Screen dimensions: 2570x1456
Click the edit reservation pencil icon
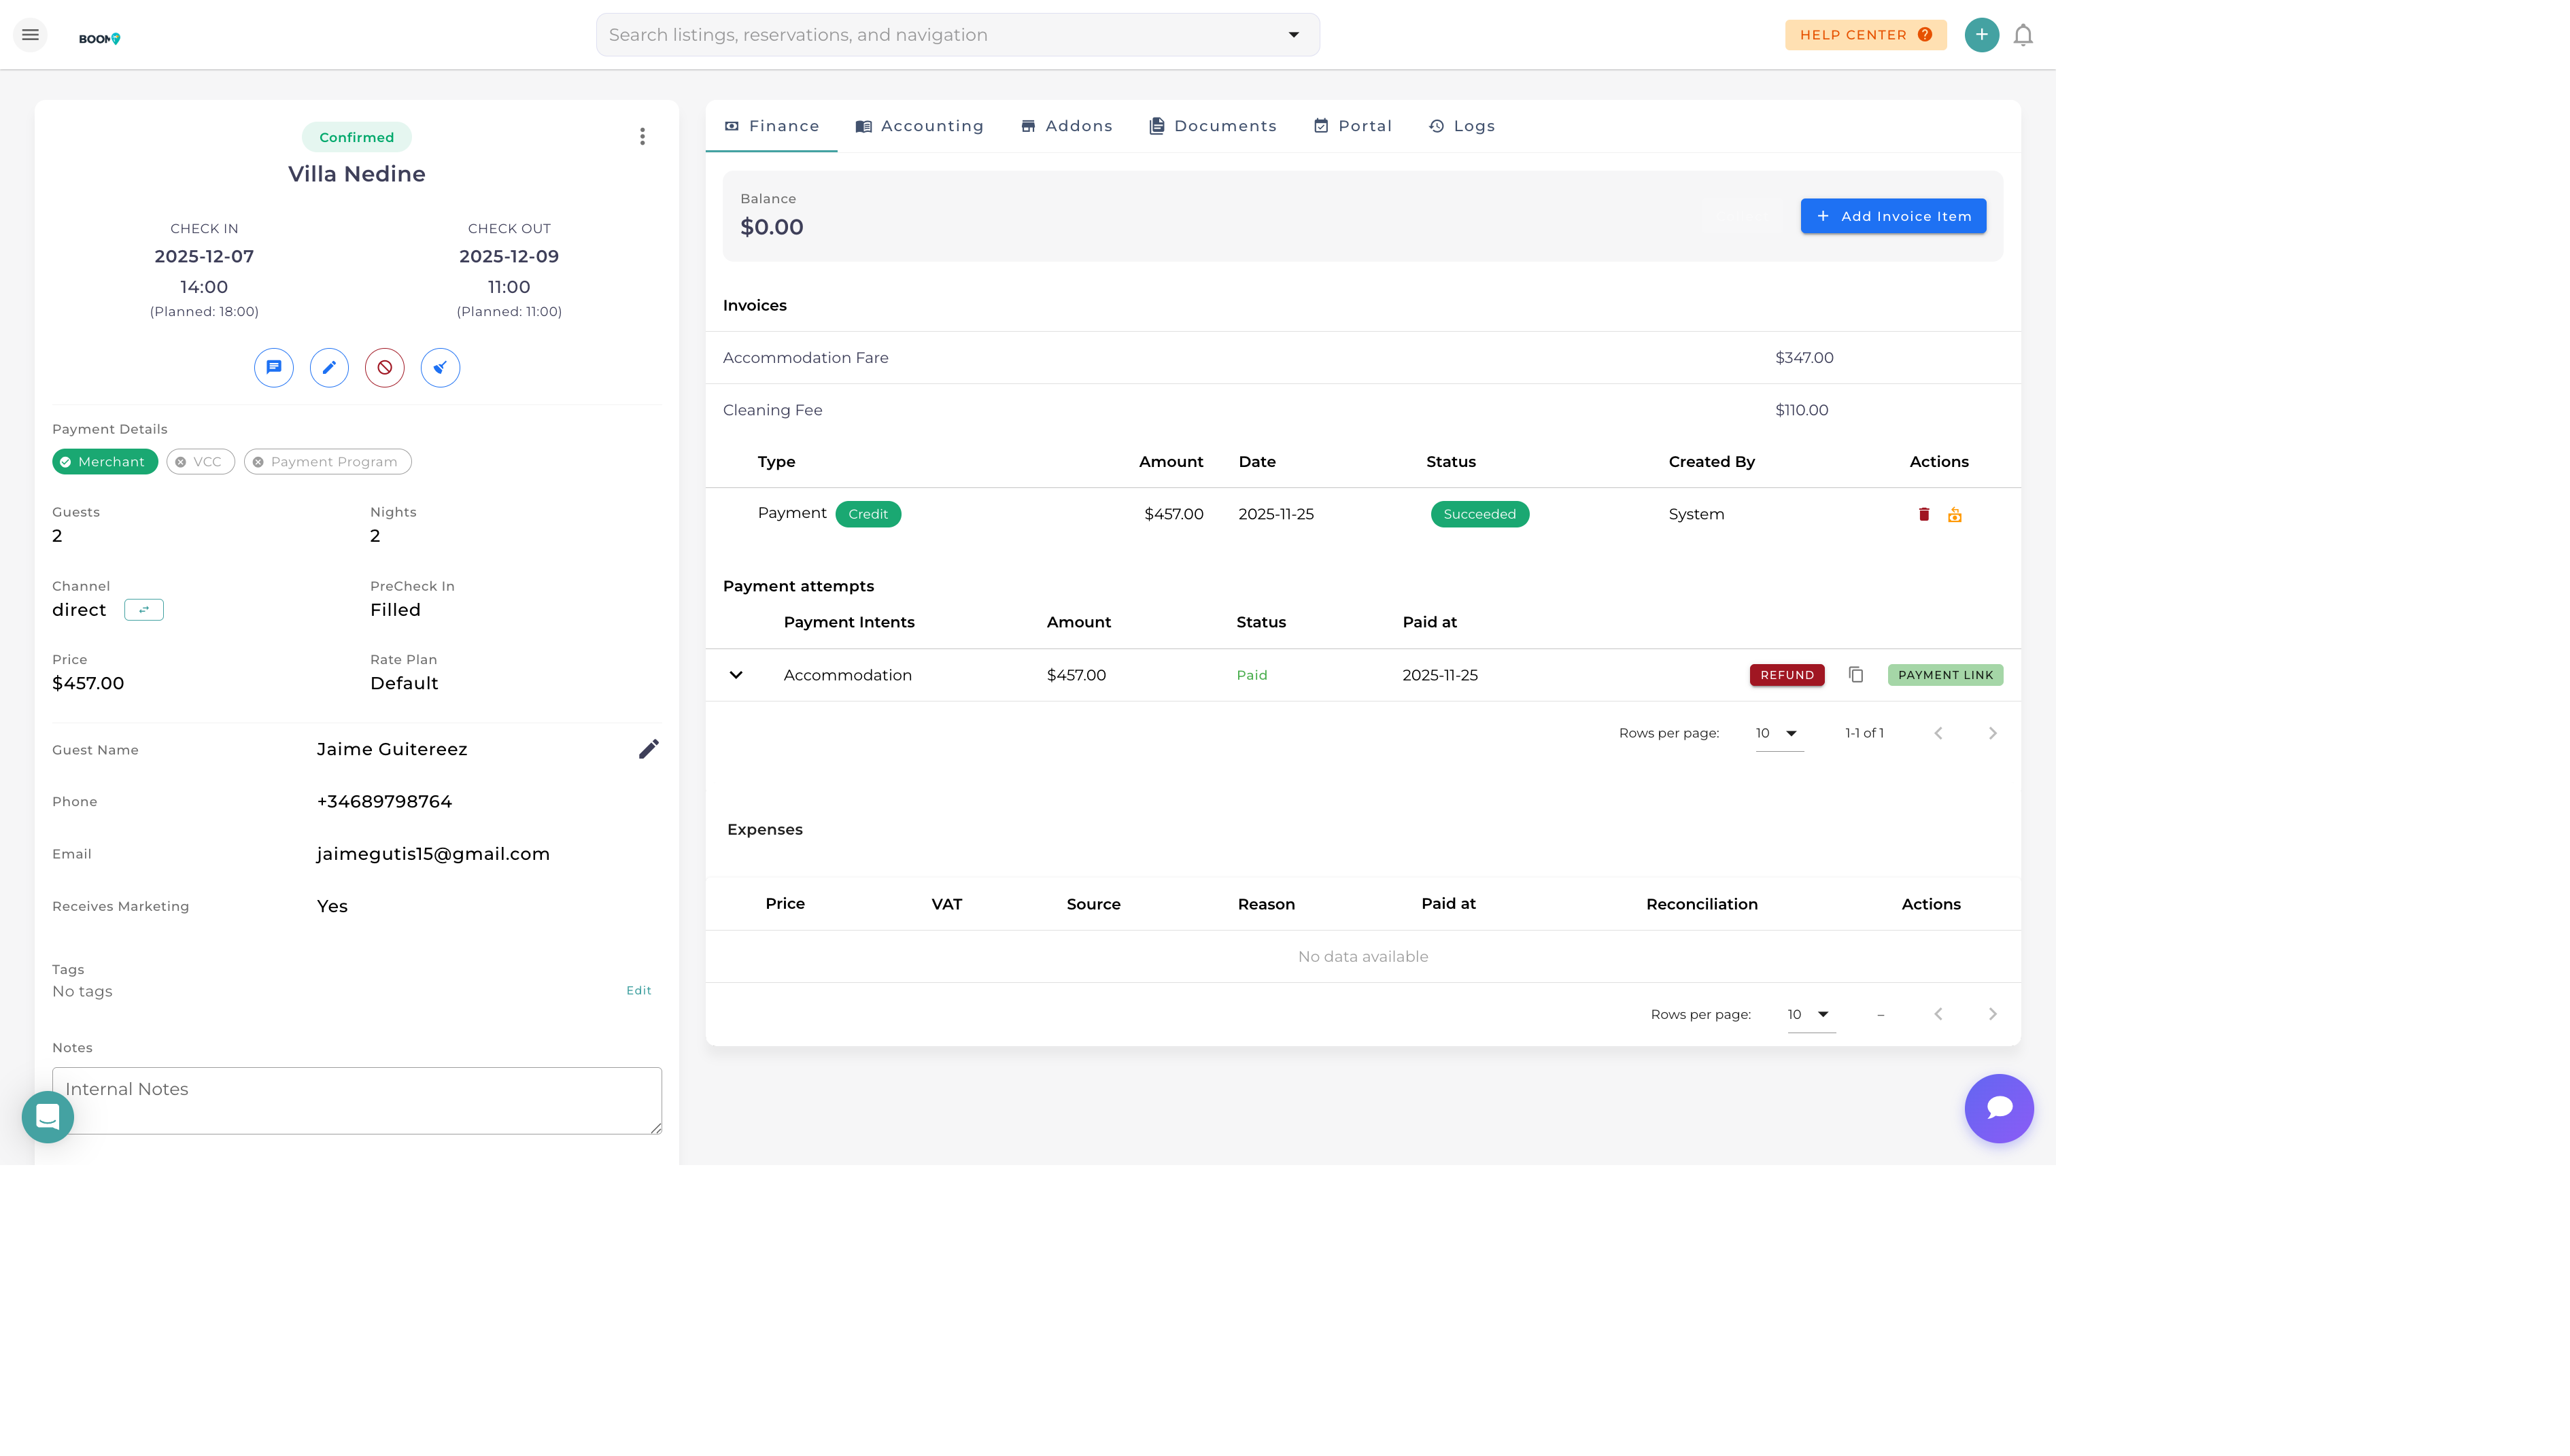pyautogui.click(x=329, y=367)
